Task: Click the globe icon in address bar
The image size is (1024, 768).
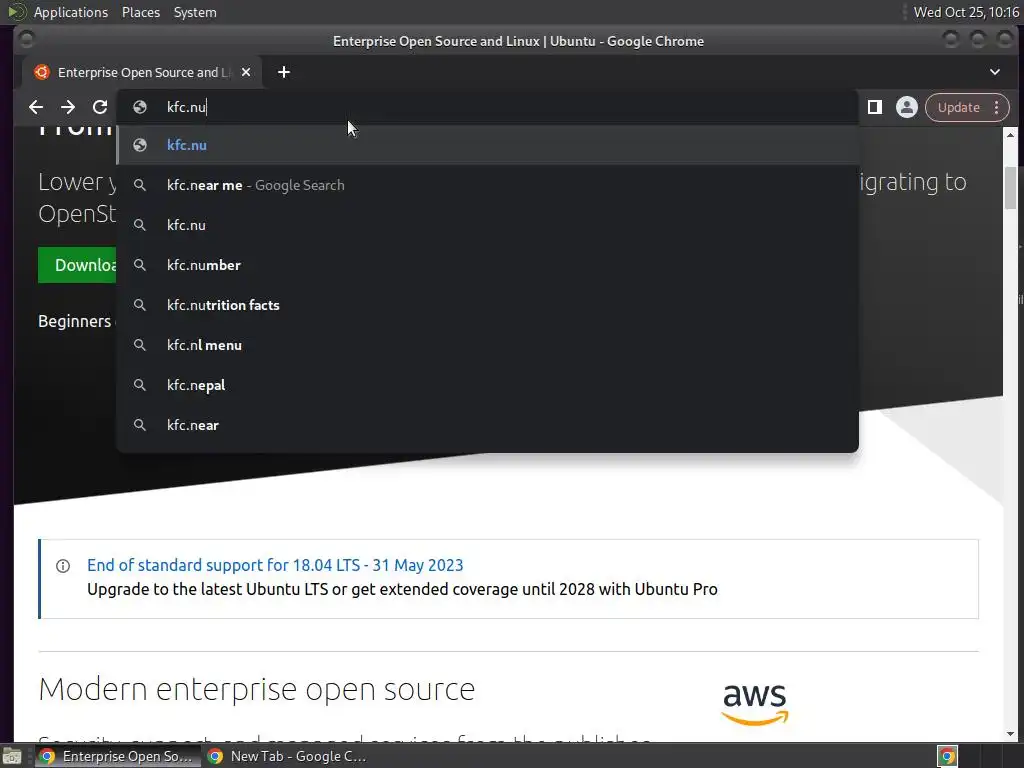Action: (140, 107)
